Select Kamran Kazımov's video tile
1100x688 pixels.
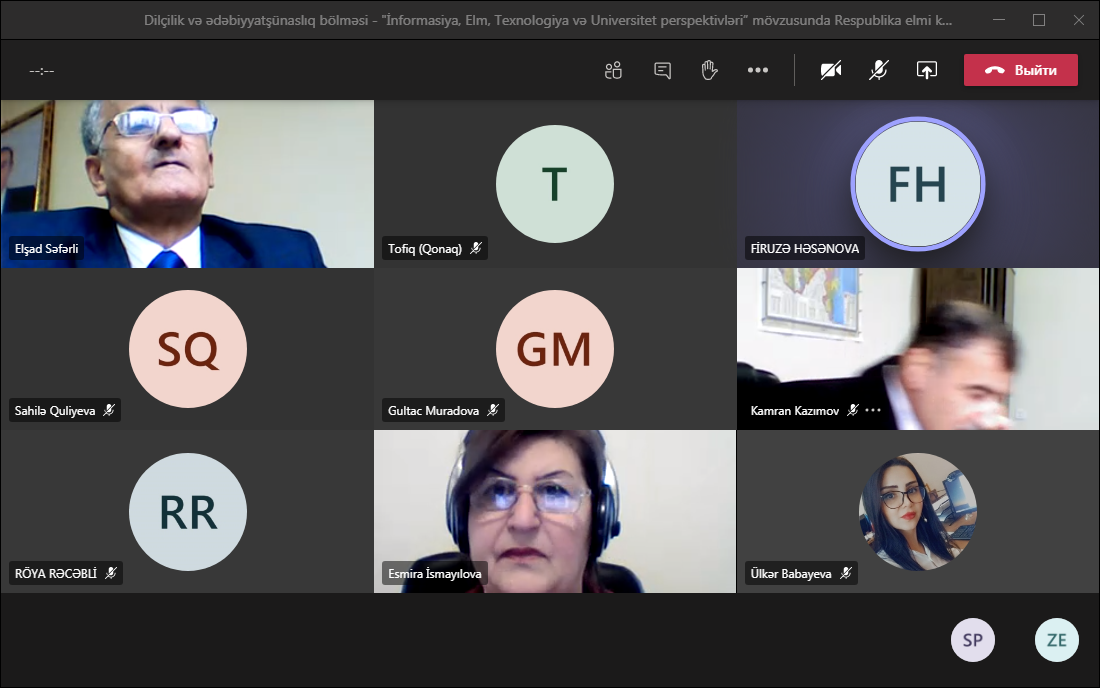click(918, 349)
